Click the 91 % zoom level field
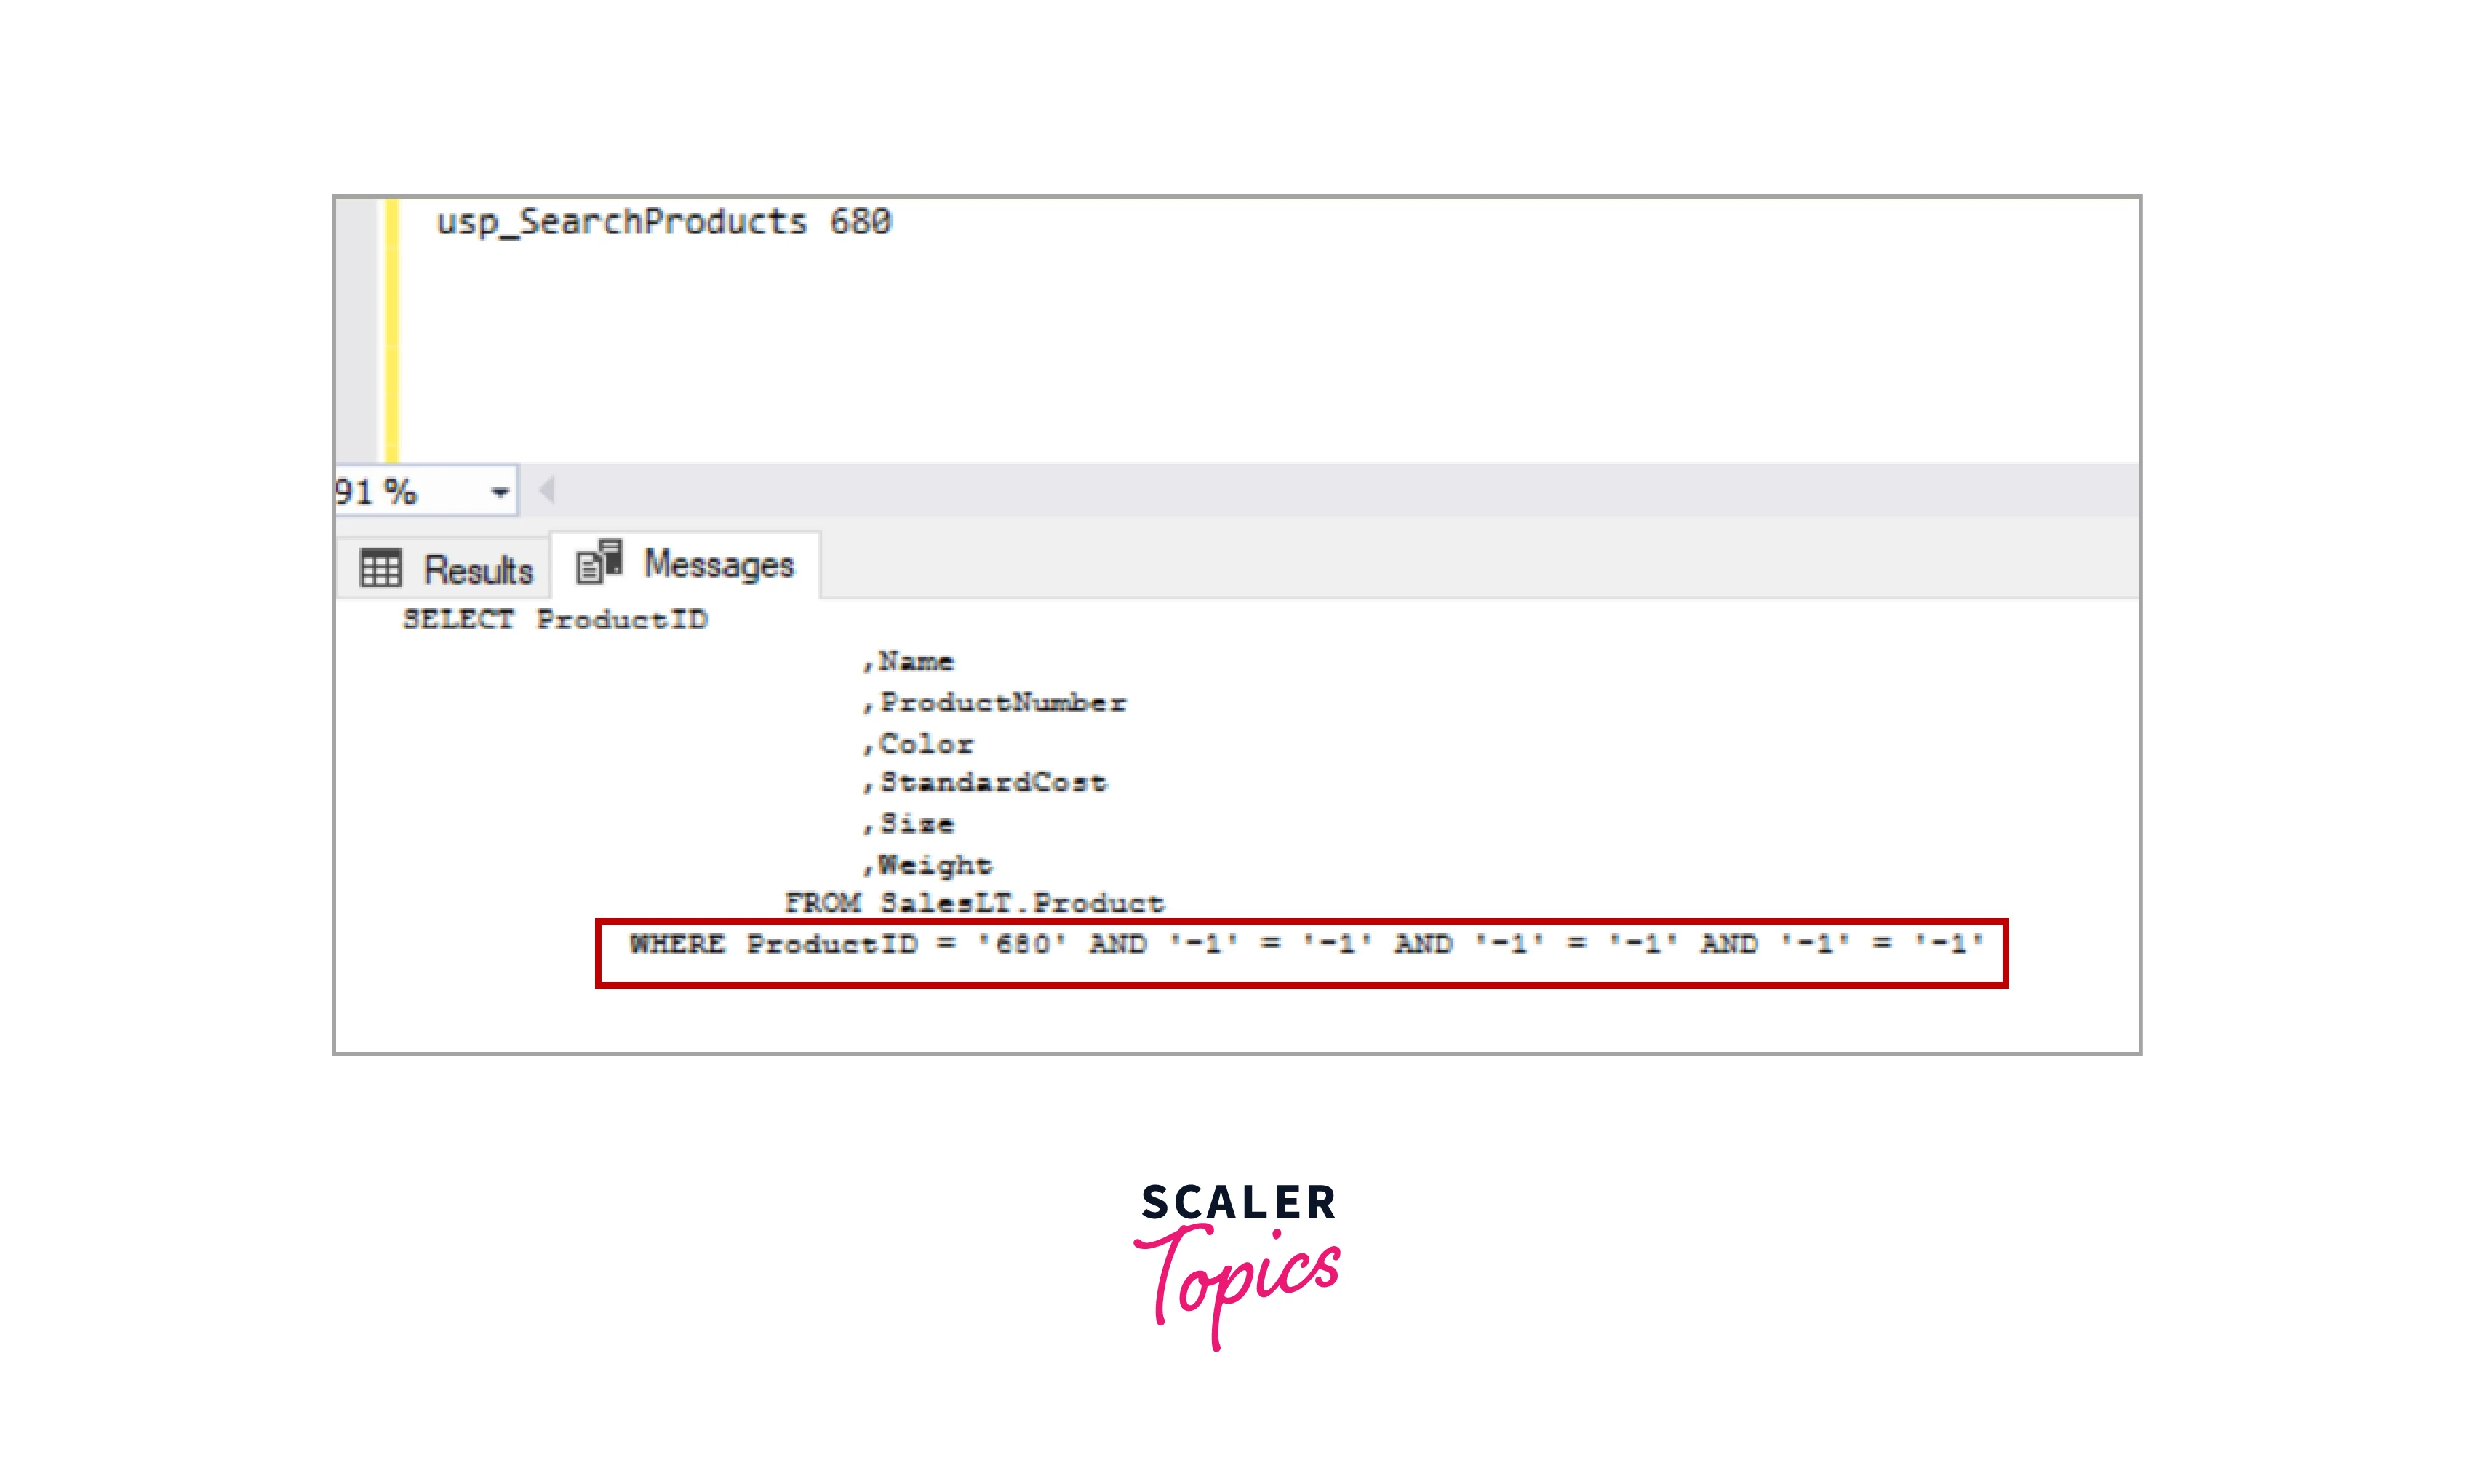The image size is (2474, 1484). pos(426,491)
